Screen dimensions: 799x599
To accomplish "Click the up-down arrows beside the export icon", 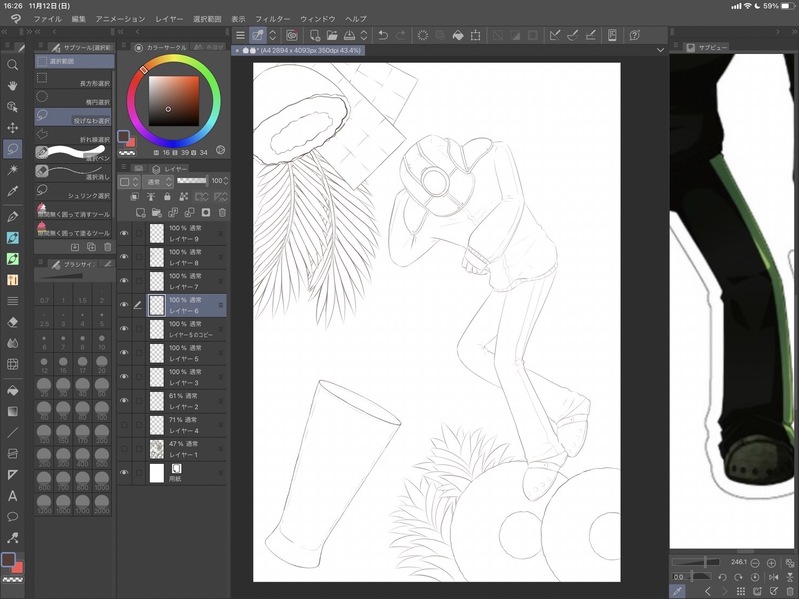I will [x=364, y=35].
